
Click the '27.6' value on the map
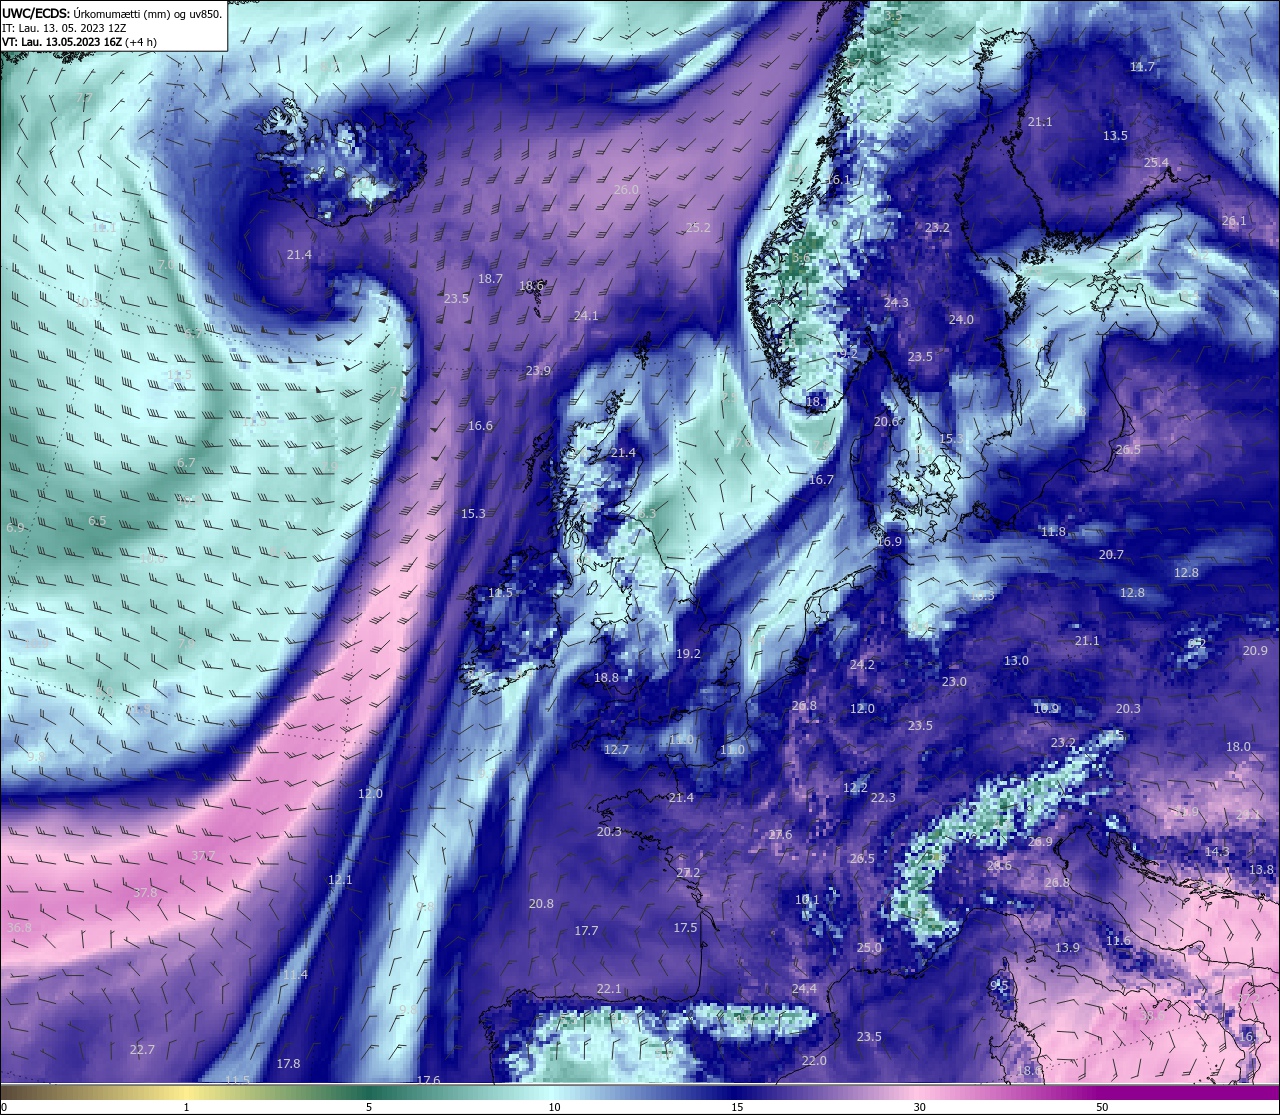click(x=780, y=835)
